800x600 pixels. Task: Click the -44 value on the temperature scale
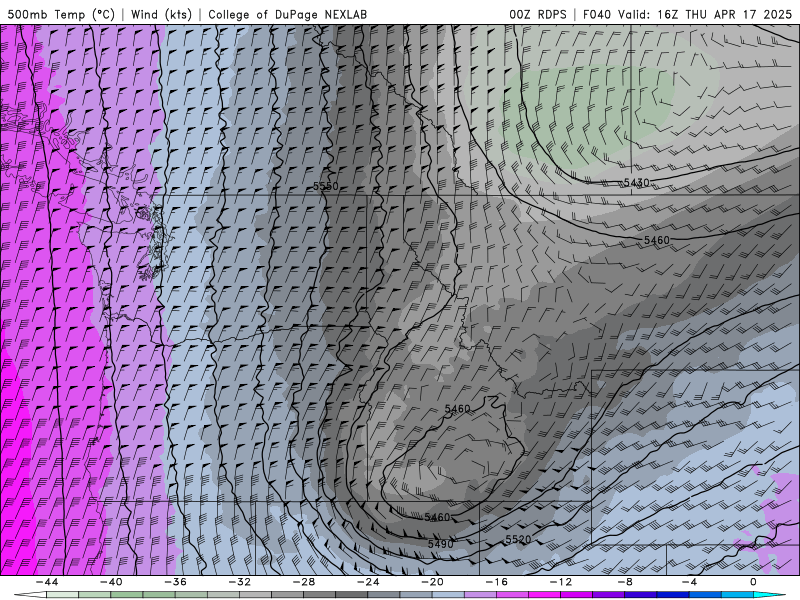47,582
